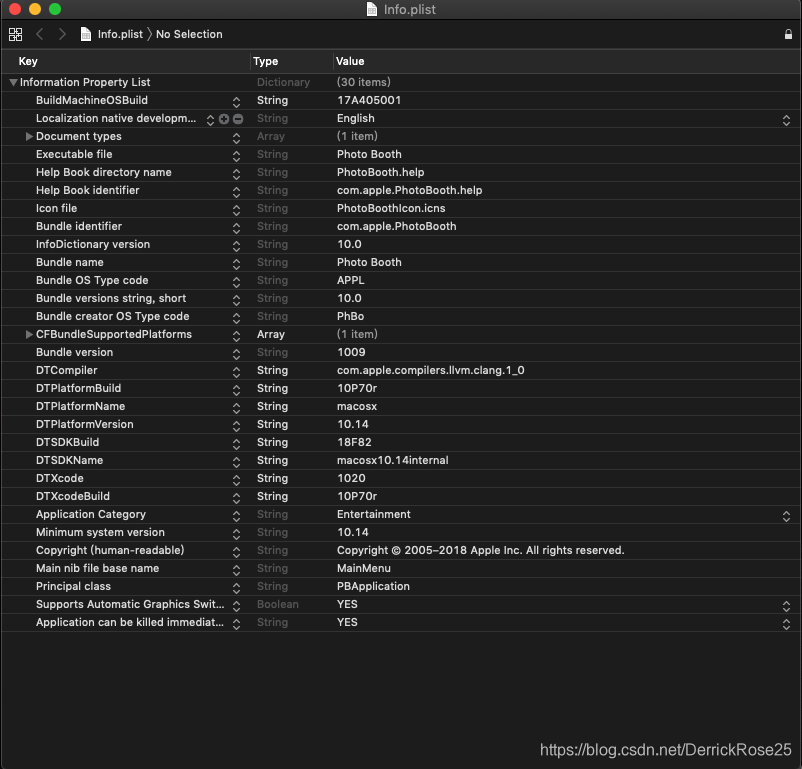The height and width of the screenshot is (769, 802).
Task: Click the PhotoBooth.help value
Action: coord(381,172)
